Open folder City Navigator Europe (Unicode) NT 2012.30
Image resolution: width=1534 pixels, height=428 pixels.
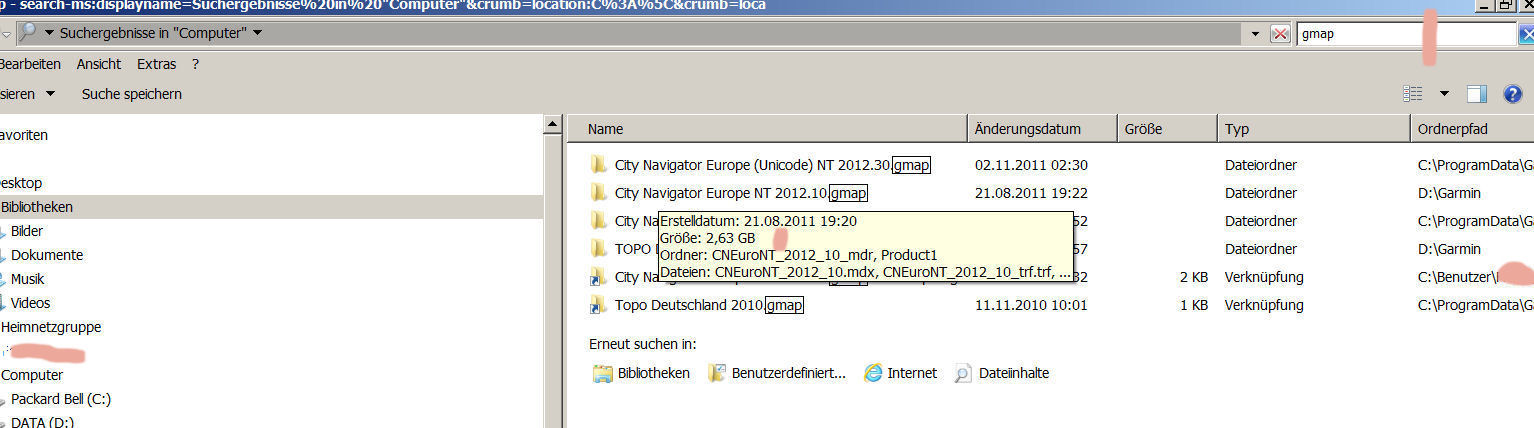773,165
